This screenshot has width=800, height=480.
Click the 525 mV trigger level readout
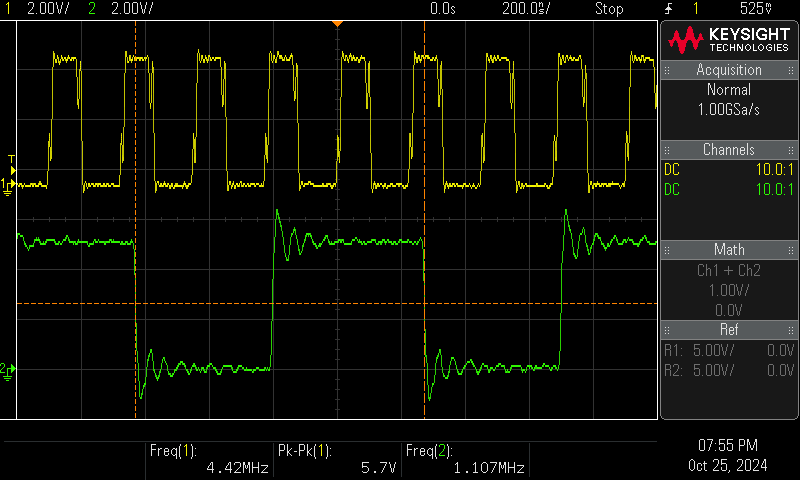756,8
